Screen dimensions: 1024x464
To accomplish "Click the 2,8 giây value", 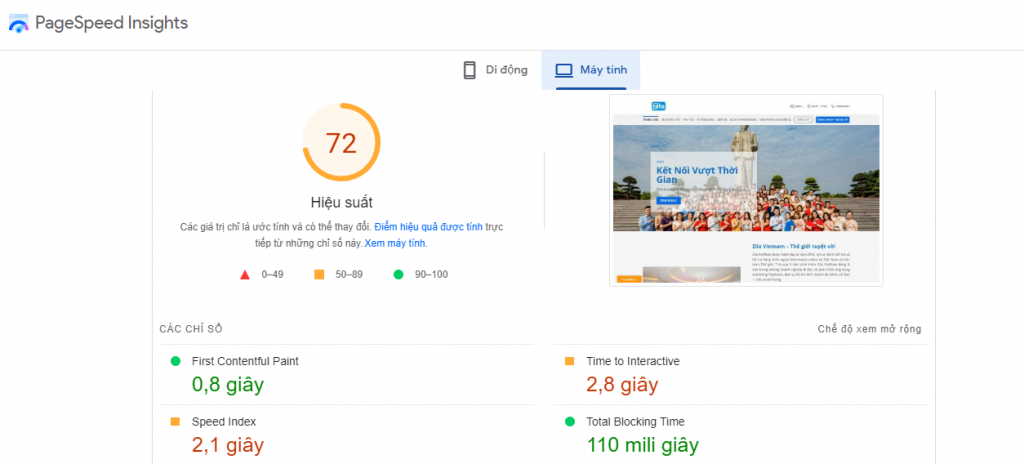I will tap(622, 385).
